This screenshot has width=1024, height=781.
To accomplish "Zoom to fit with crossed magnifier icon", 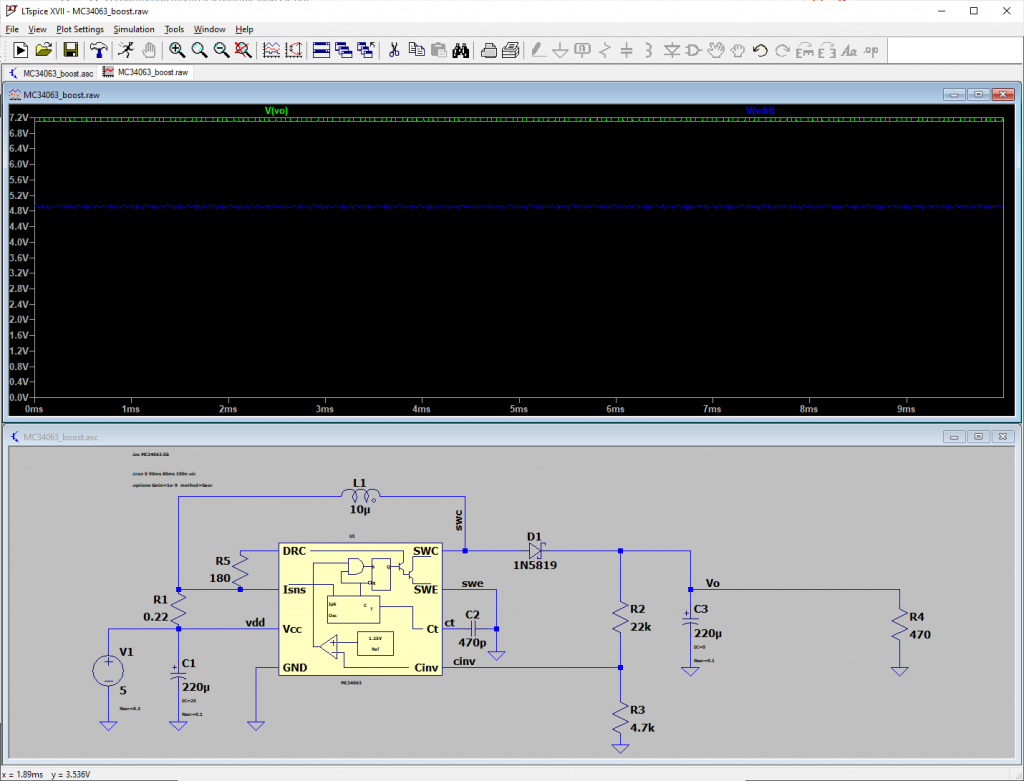I will pos(243,50).
